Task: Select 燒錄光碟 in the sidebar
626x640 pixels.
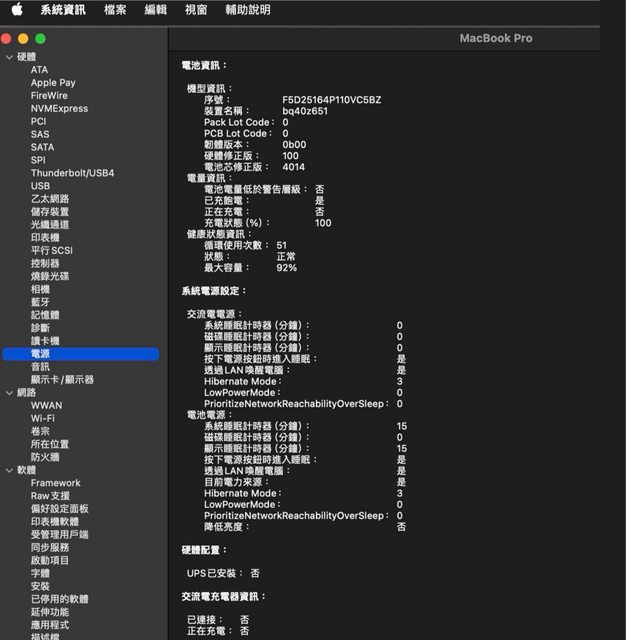Action: (50, 276)
